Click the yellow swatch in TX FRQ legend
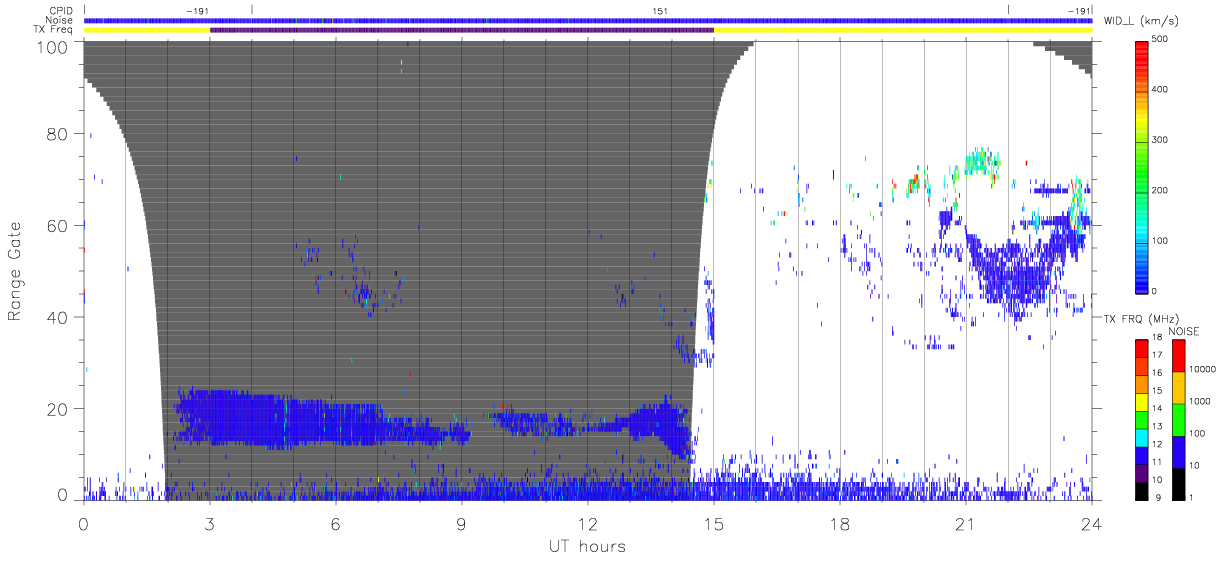The height and width of the screenshot is (567, 1228). pyautogui.click(x=1142, y=401)
